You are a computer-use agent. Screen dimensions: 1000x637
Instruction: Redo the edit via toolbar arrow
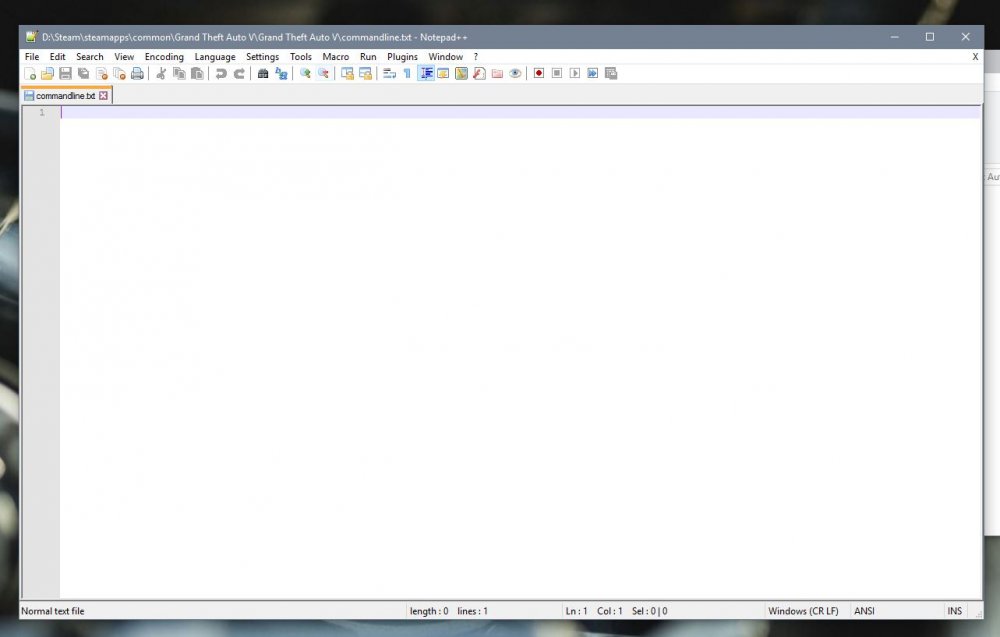point(239,73)
